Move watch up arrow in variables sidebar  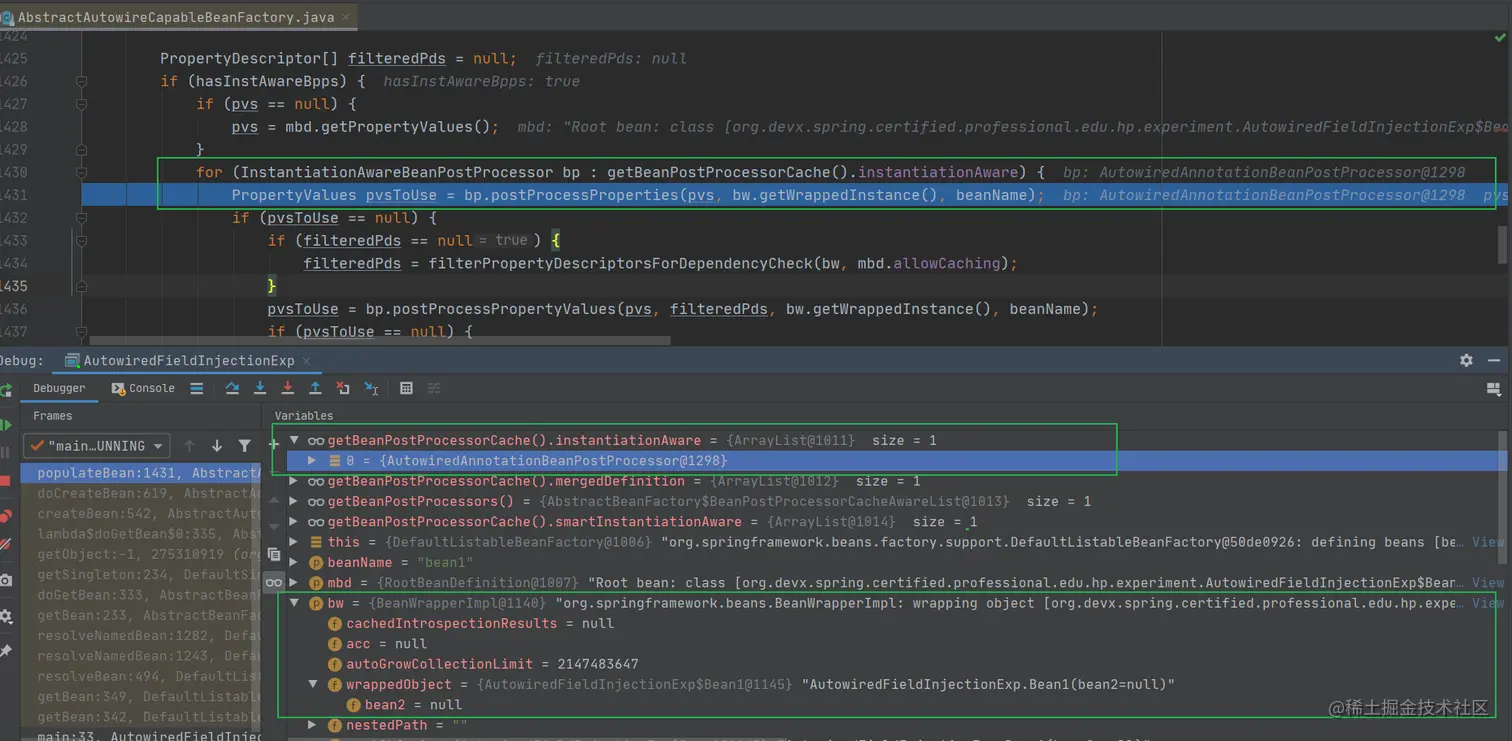(274, 499)
